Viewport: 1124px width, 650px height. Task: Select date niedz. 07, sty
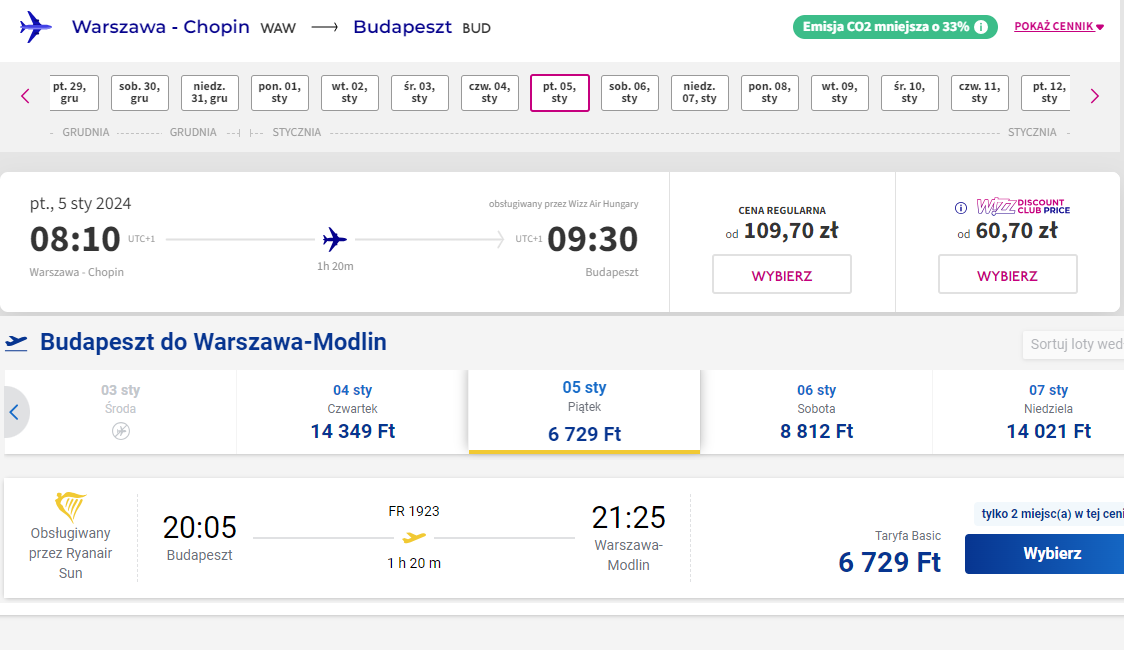pos(700,93)
